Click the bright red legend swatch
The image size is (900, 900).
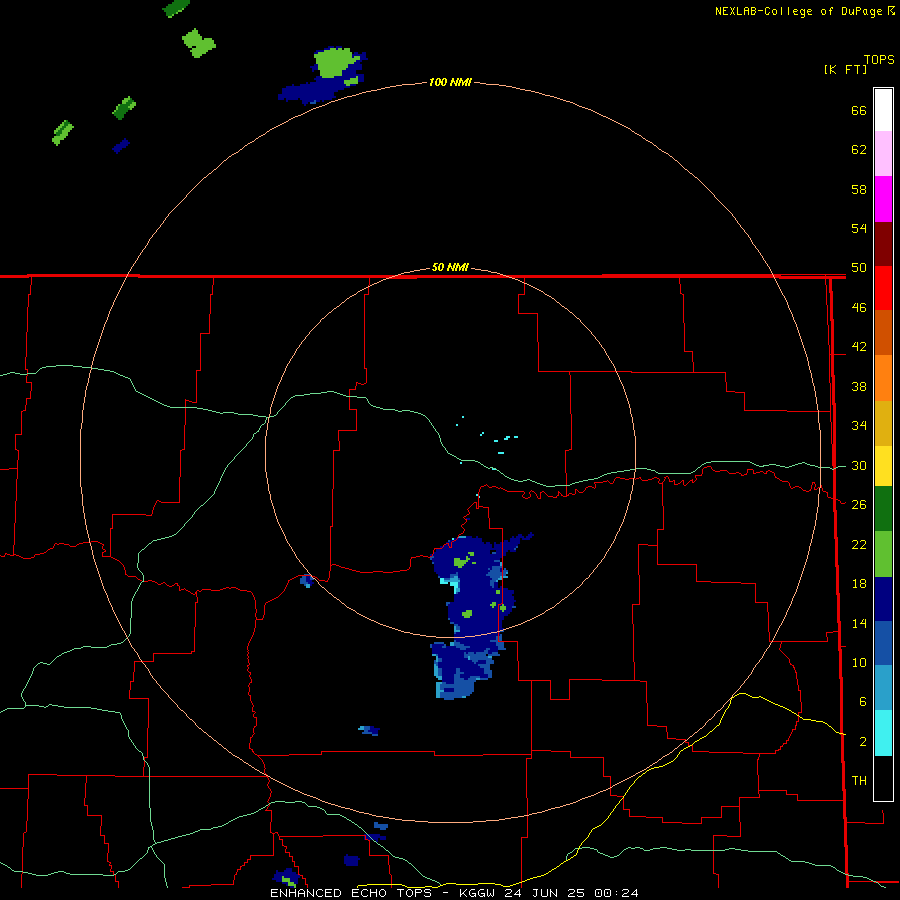pyautogui.click(x=883, y=289)
